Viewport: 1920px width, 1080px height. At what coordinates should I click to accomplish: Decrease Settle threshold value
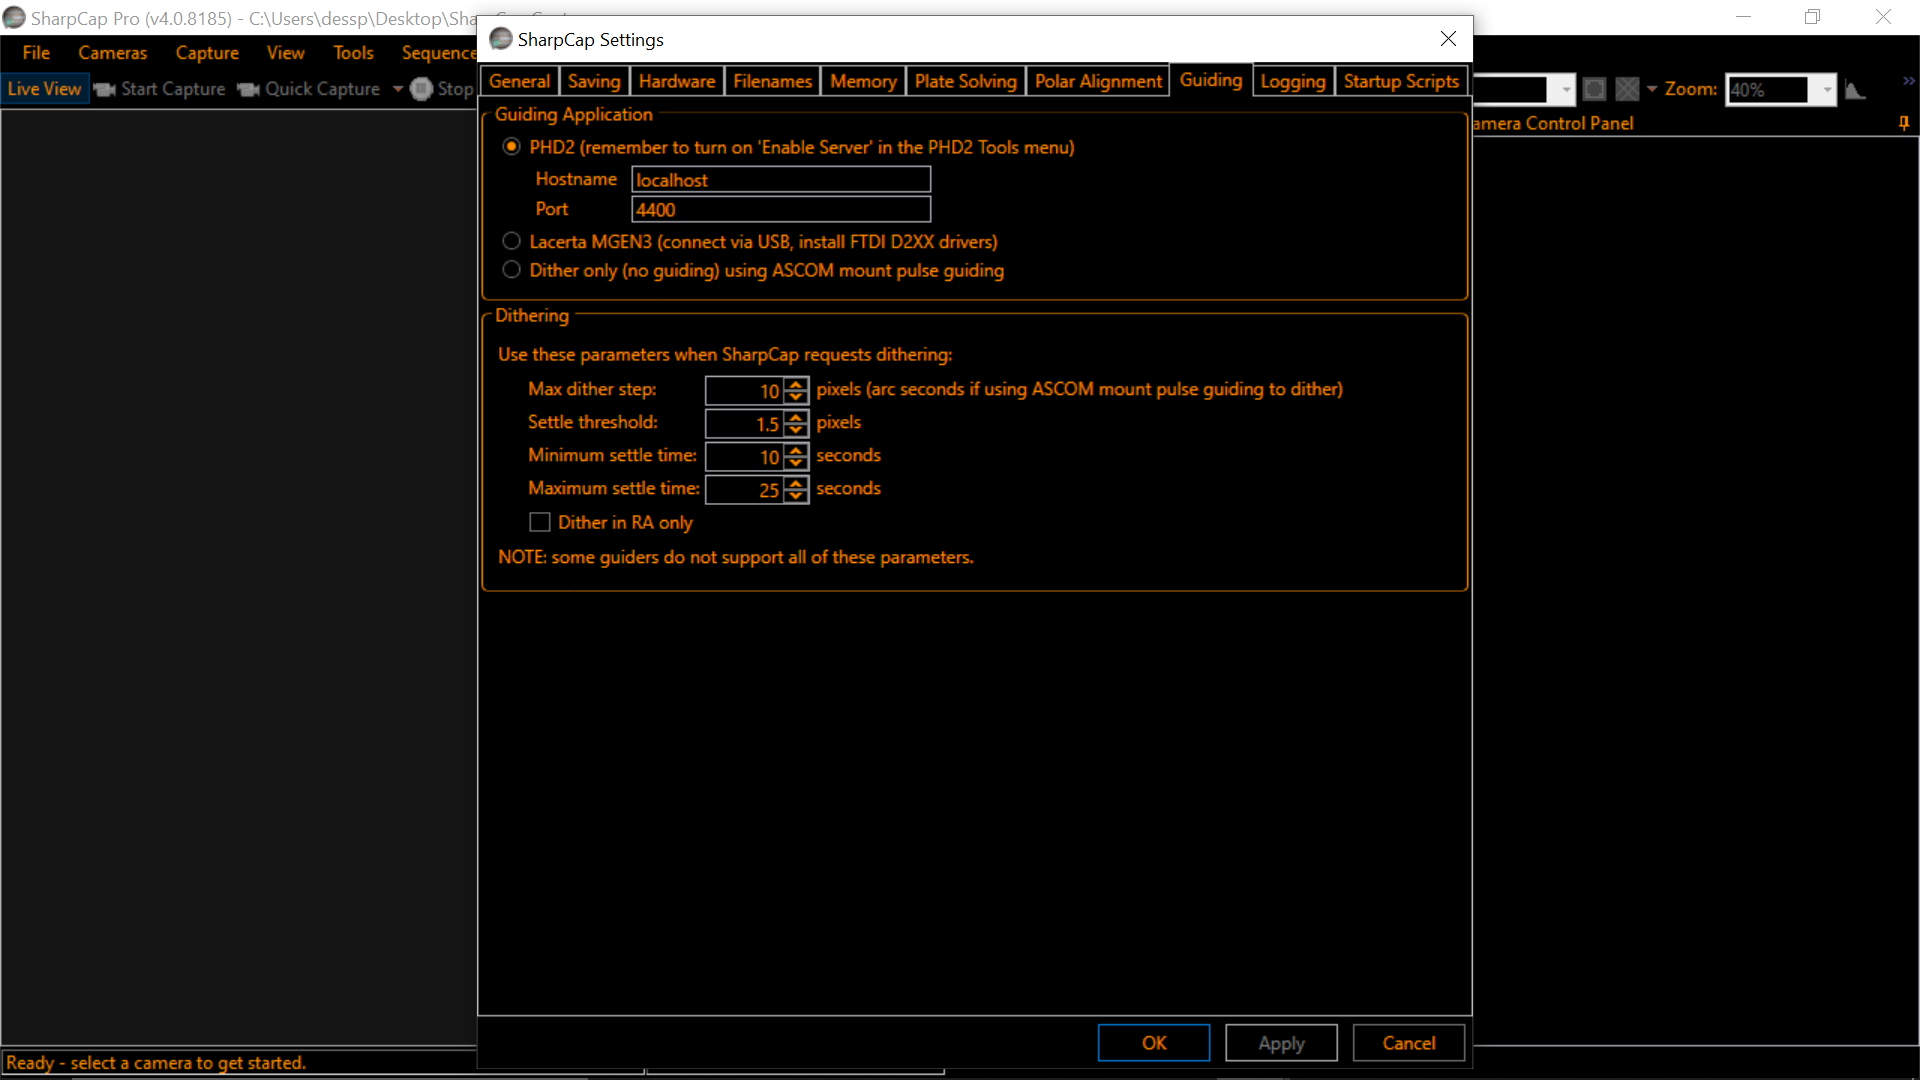[796, 430]
